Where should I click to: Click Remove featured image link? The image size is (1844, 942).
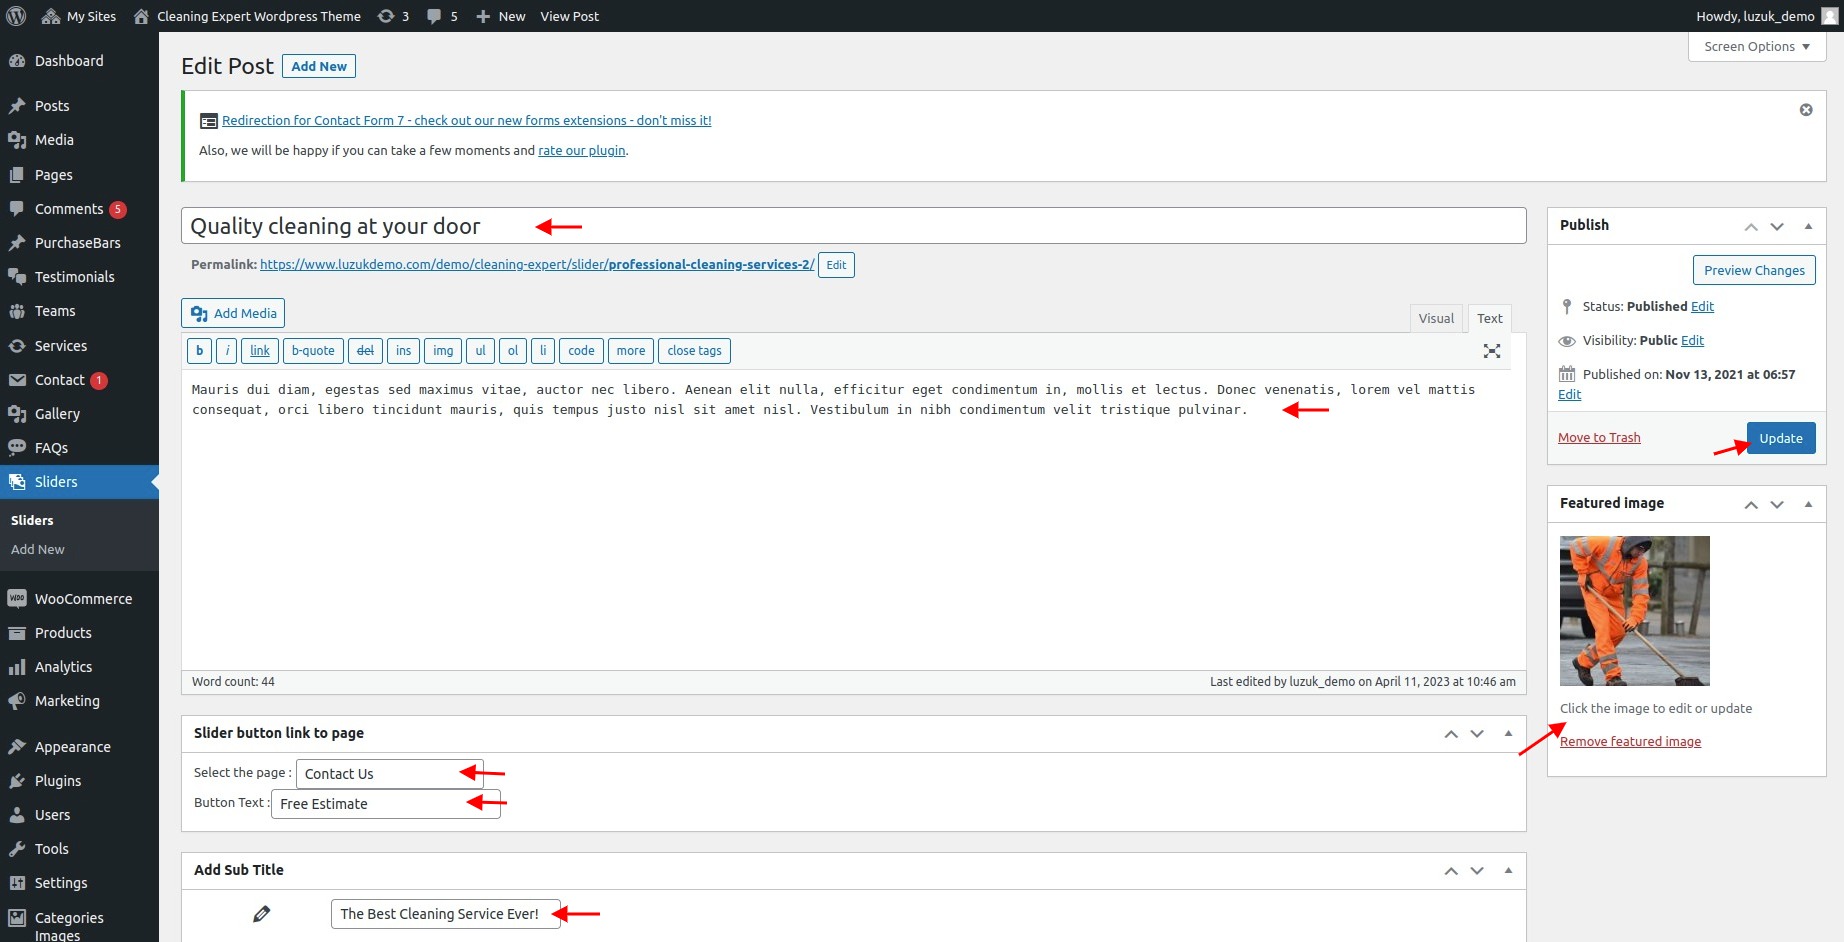click(1630, 741)
